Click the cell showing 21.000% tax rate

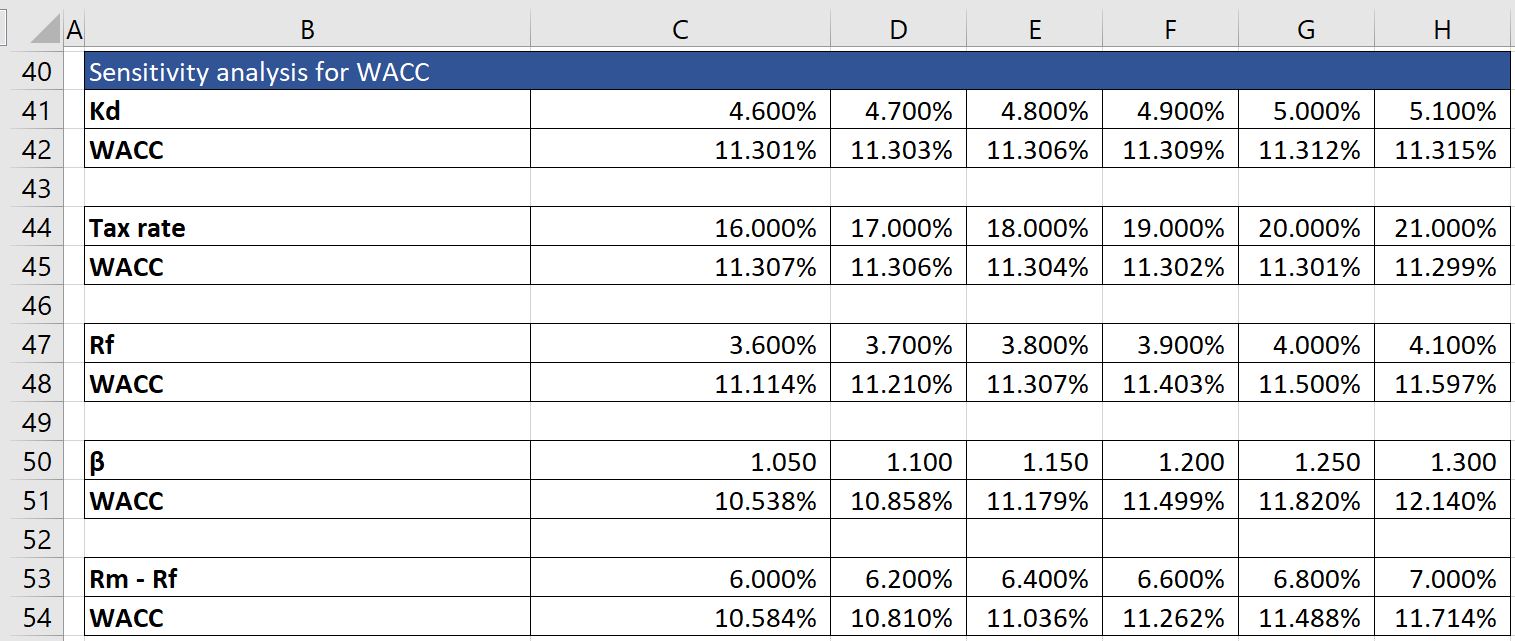(x=1441, y=228)
